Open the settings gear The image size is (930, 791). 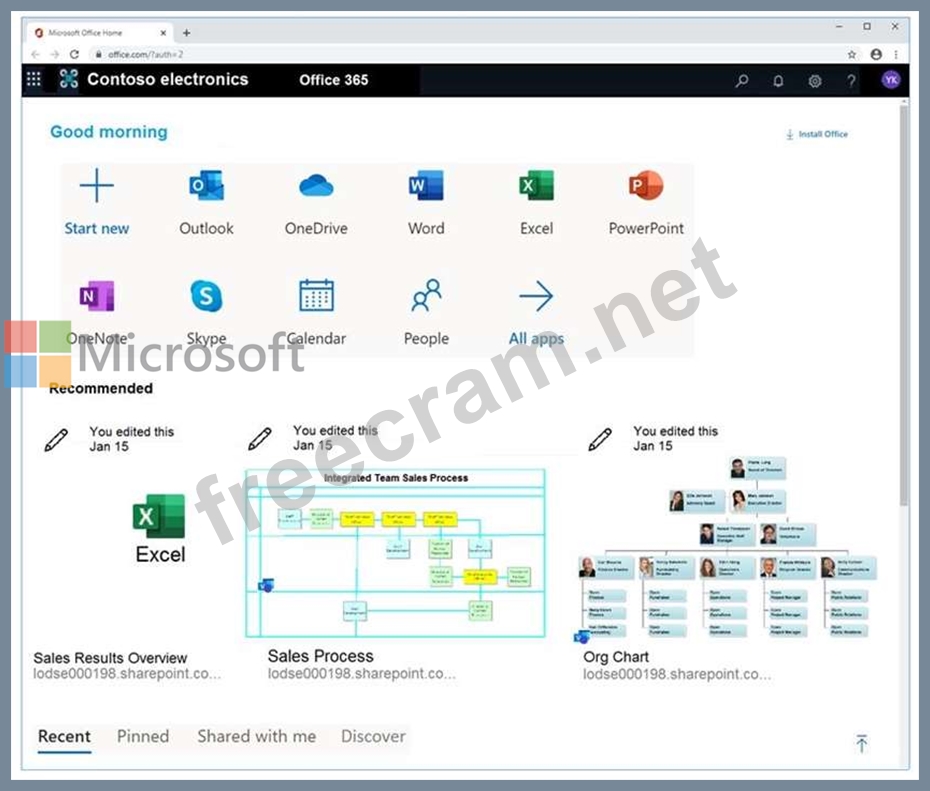tap(815, 81)
